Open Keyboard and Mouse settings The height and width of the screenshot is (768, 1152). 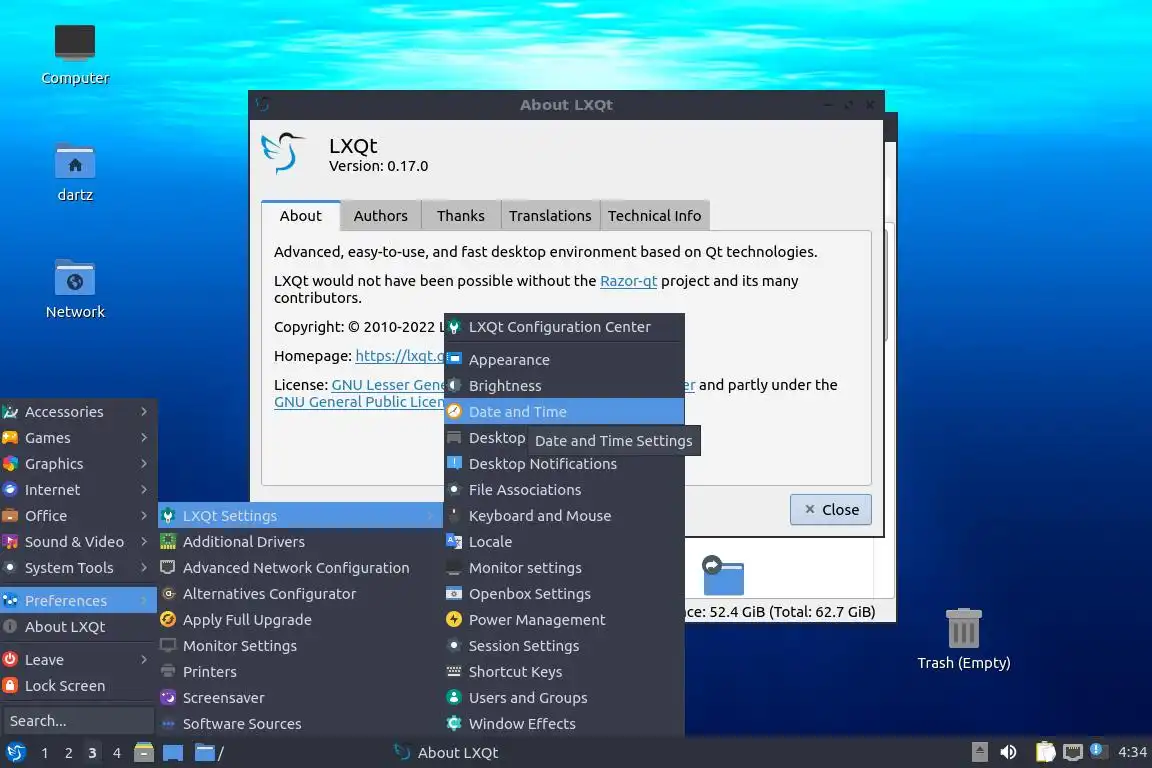click(x=564, y=516)
